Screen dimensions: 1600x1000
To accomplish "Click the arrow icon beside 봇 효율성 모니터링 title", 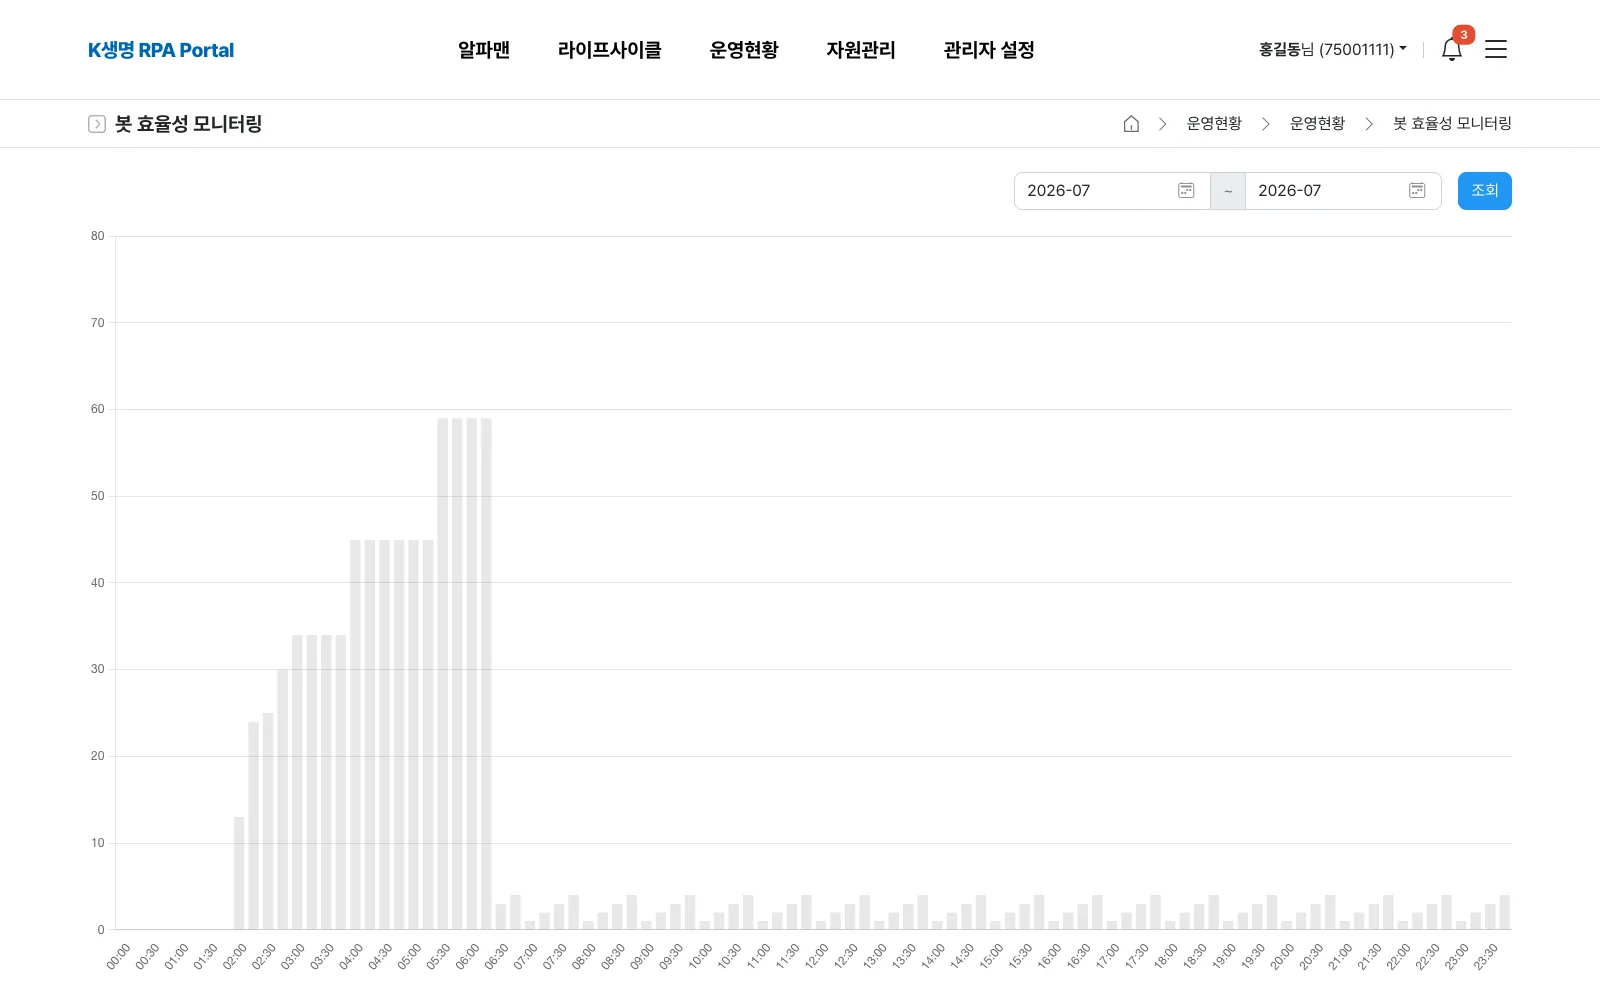I will 97,124.
